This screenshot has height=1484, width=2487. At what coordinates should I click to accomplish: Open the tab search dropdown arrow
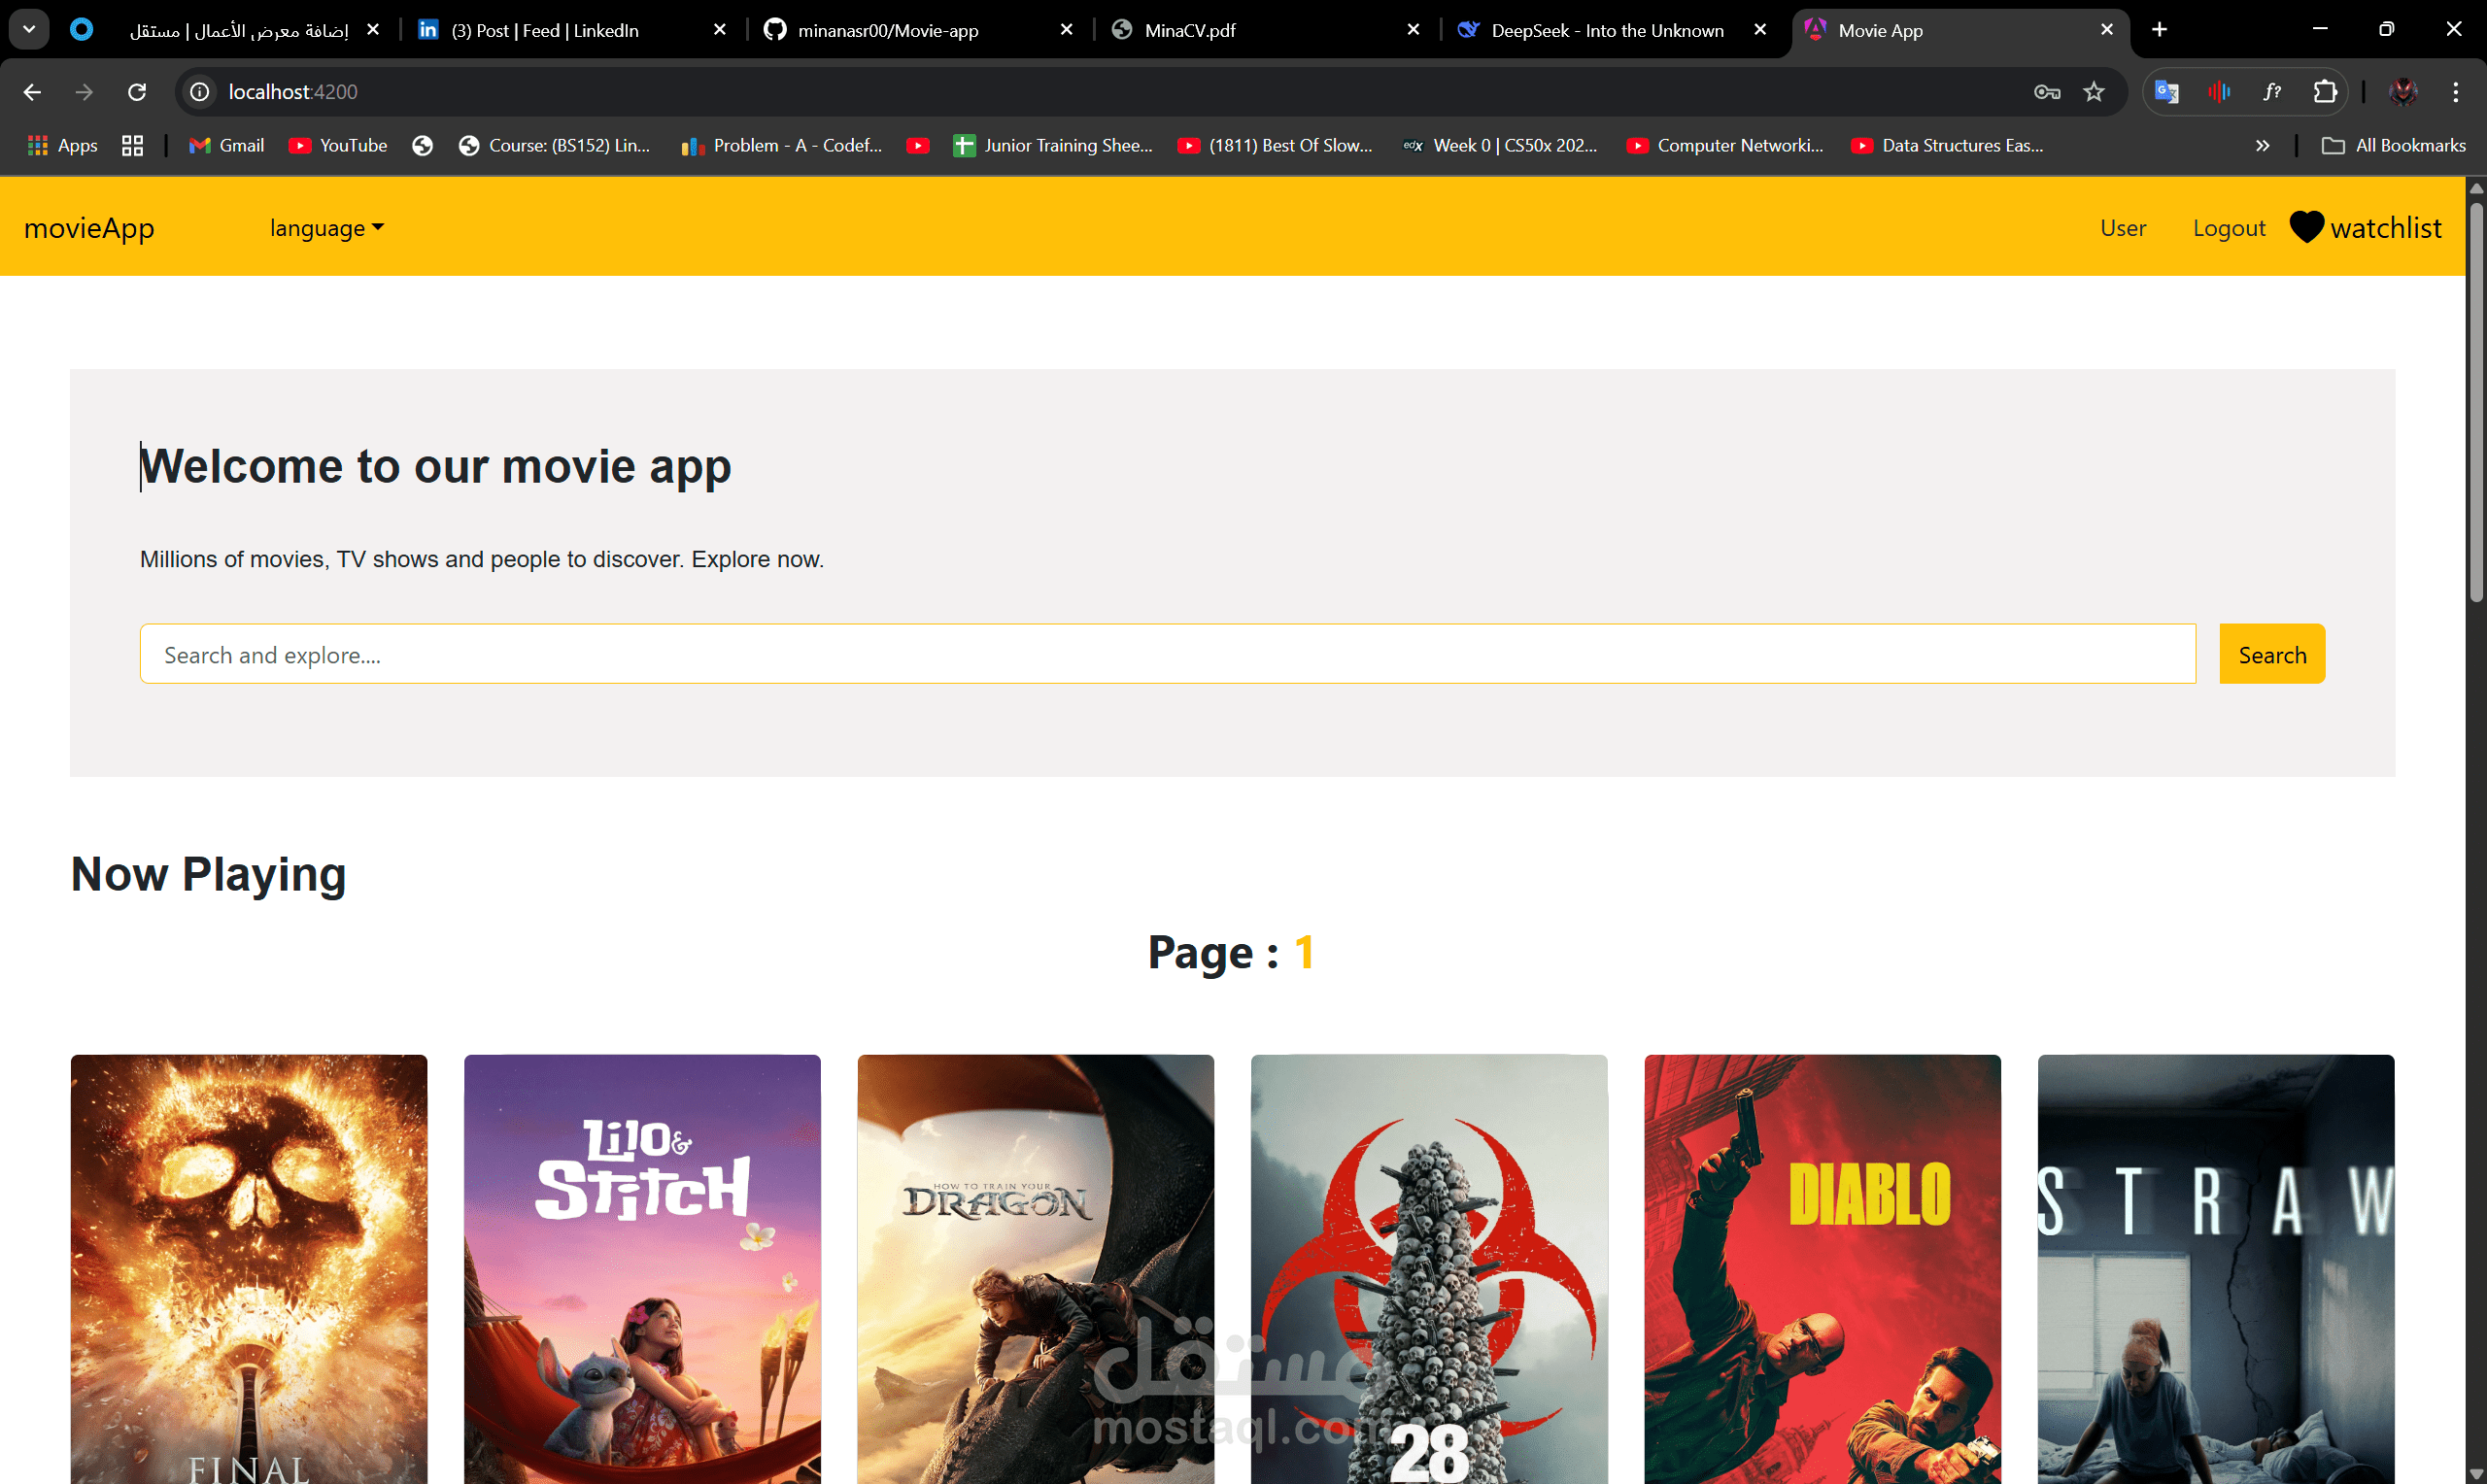tap(29, 30)
